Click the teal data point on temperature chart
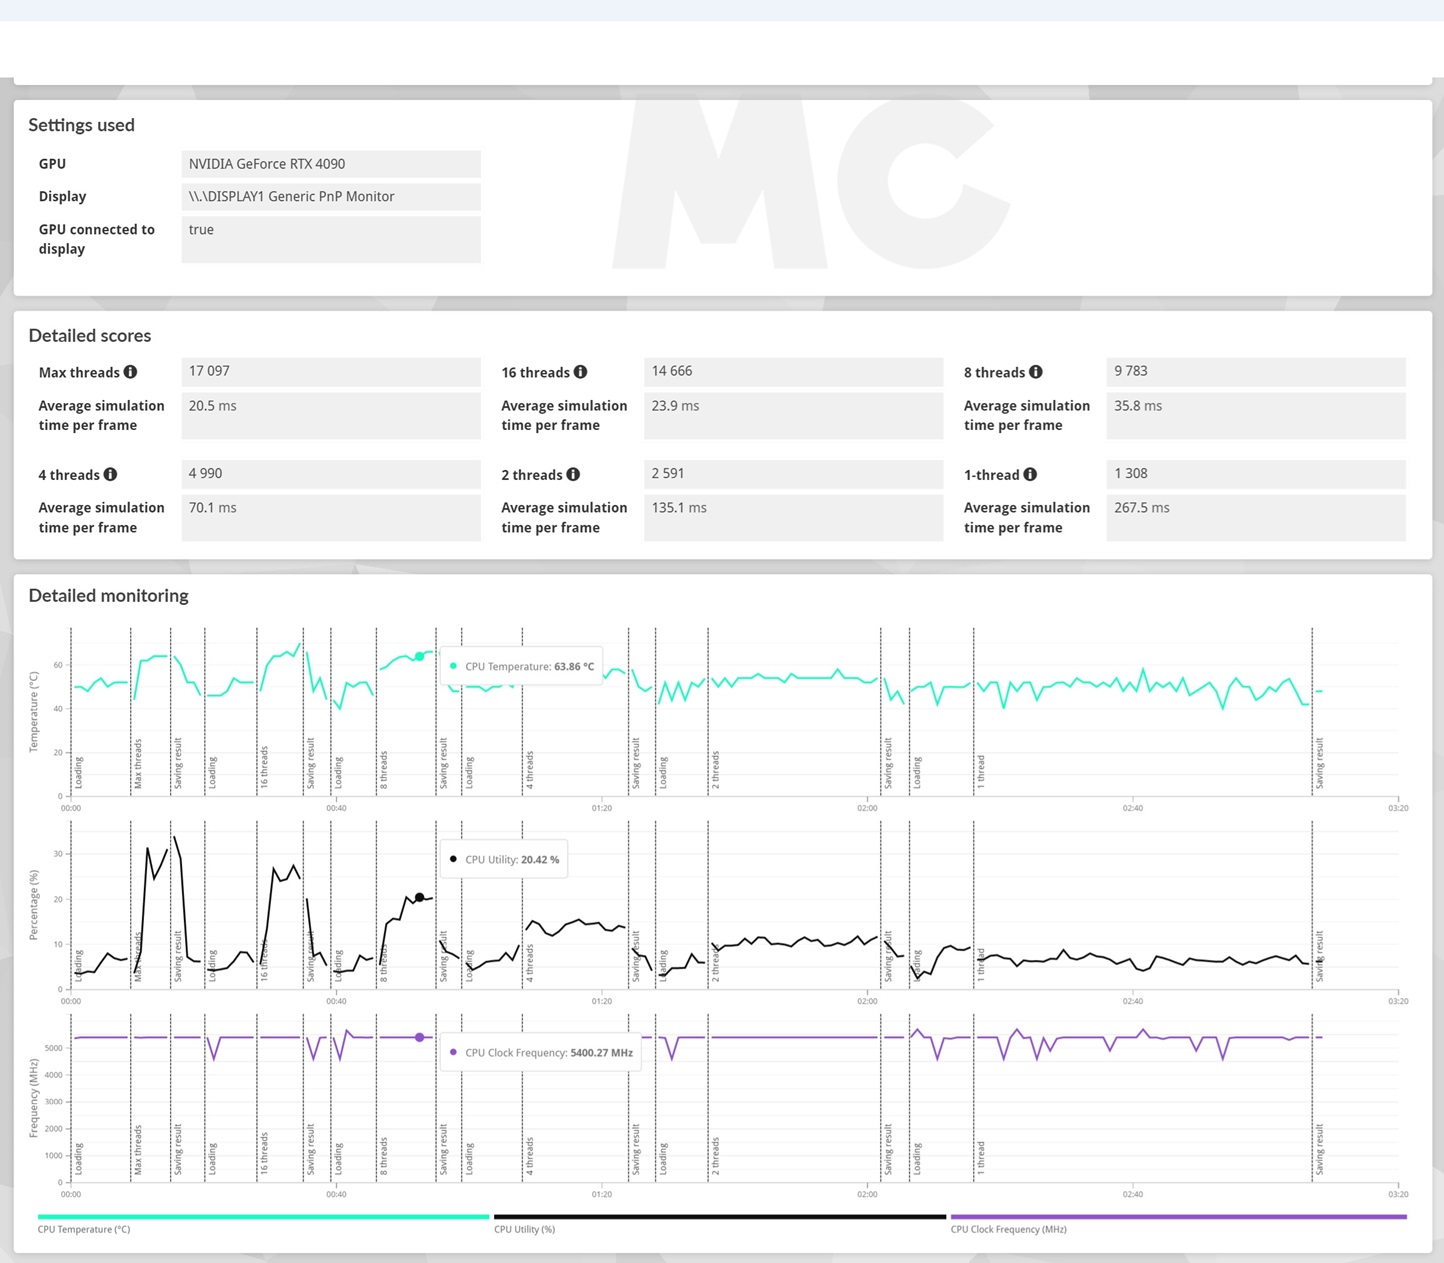This screenshot has height=1263, width=1444. 419,657
